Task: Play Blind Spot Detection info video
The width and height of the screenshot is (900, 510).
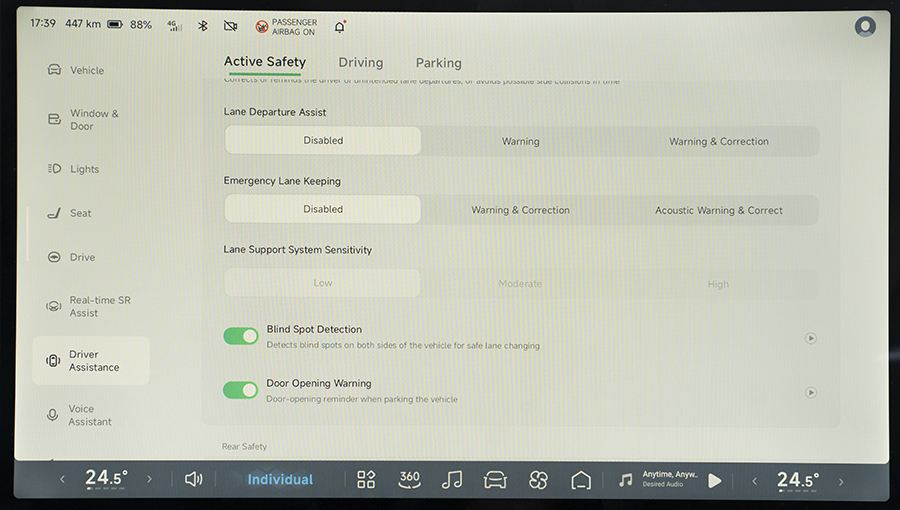Action: point(810,338)
